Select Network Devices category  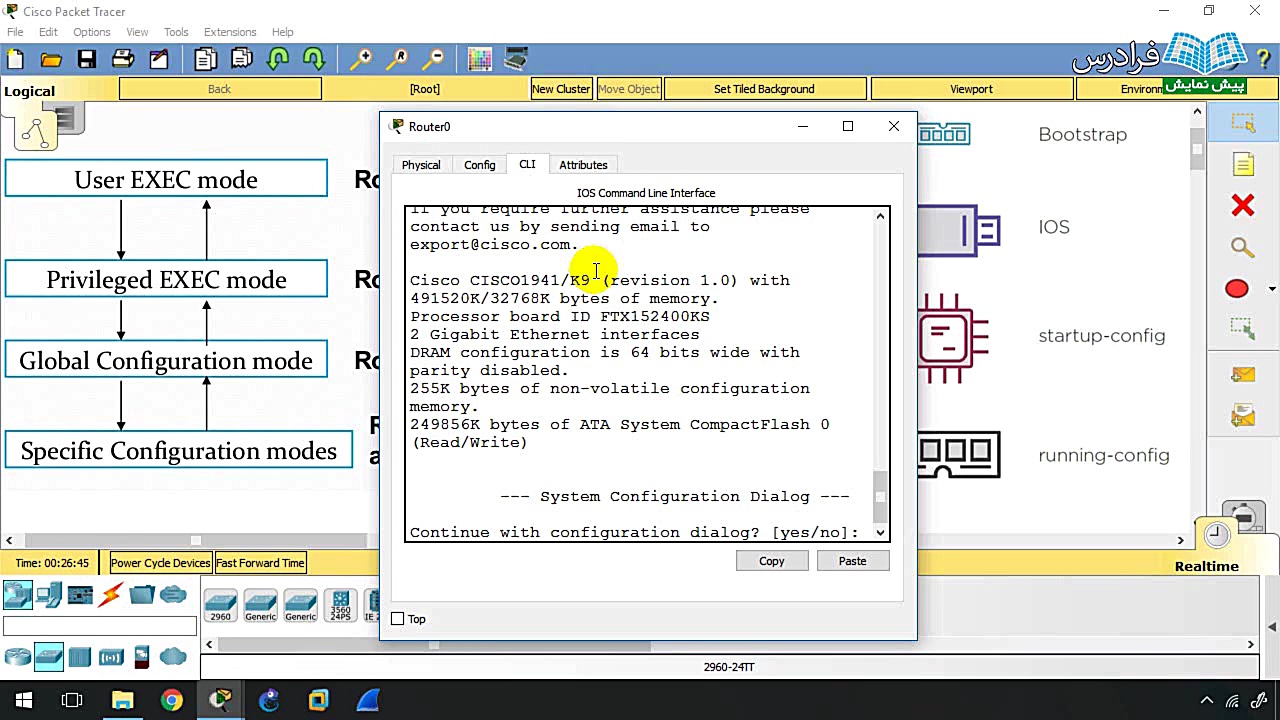17,595
